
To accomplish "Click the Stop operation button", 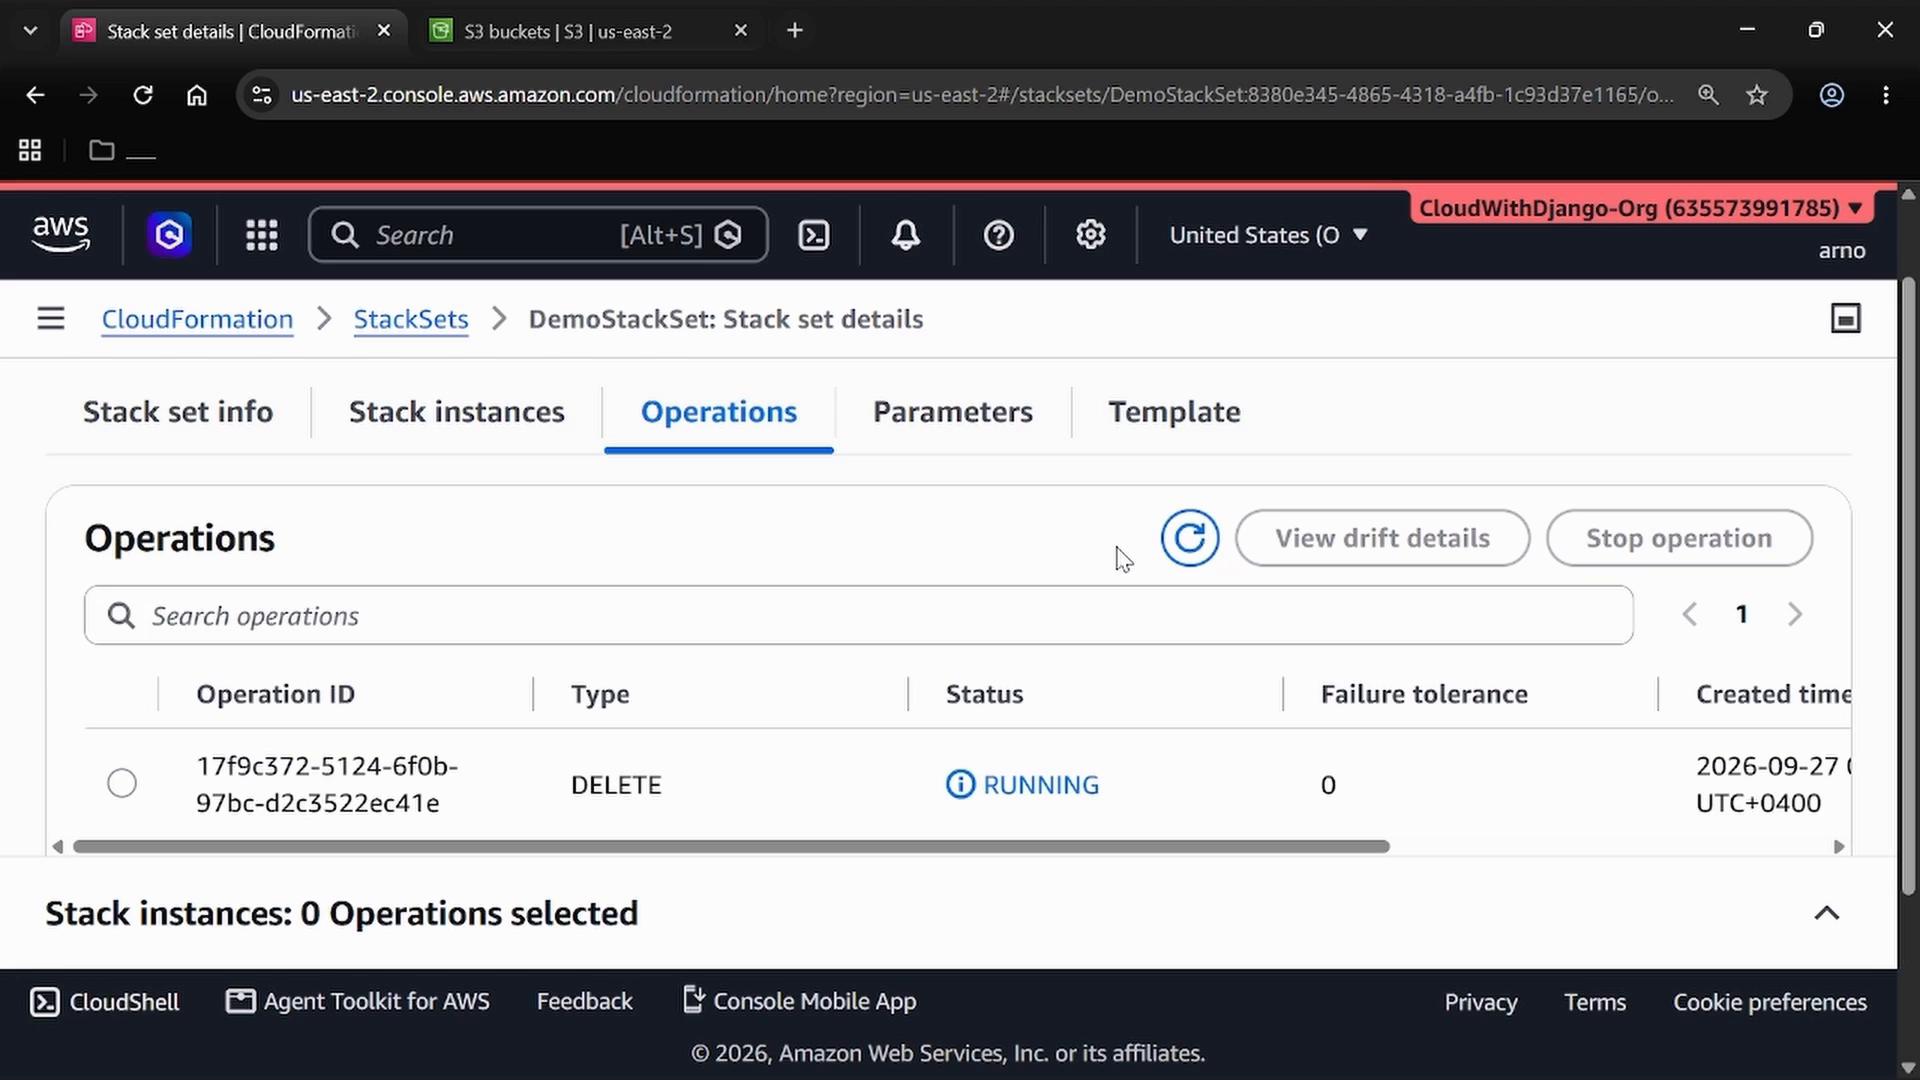I will tap(1679, 538).
